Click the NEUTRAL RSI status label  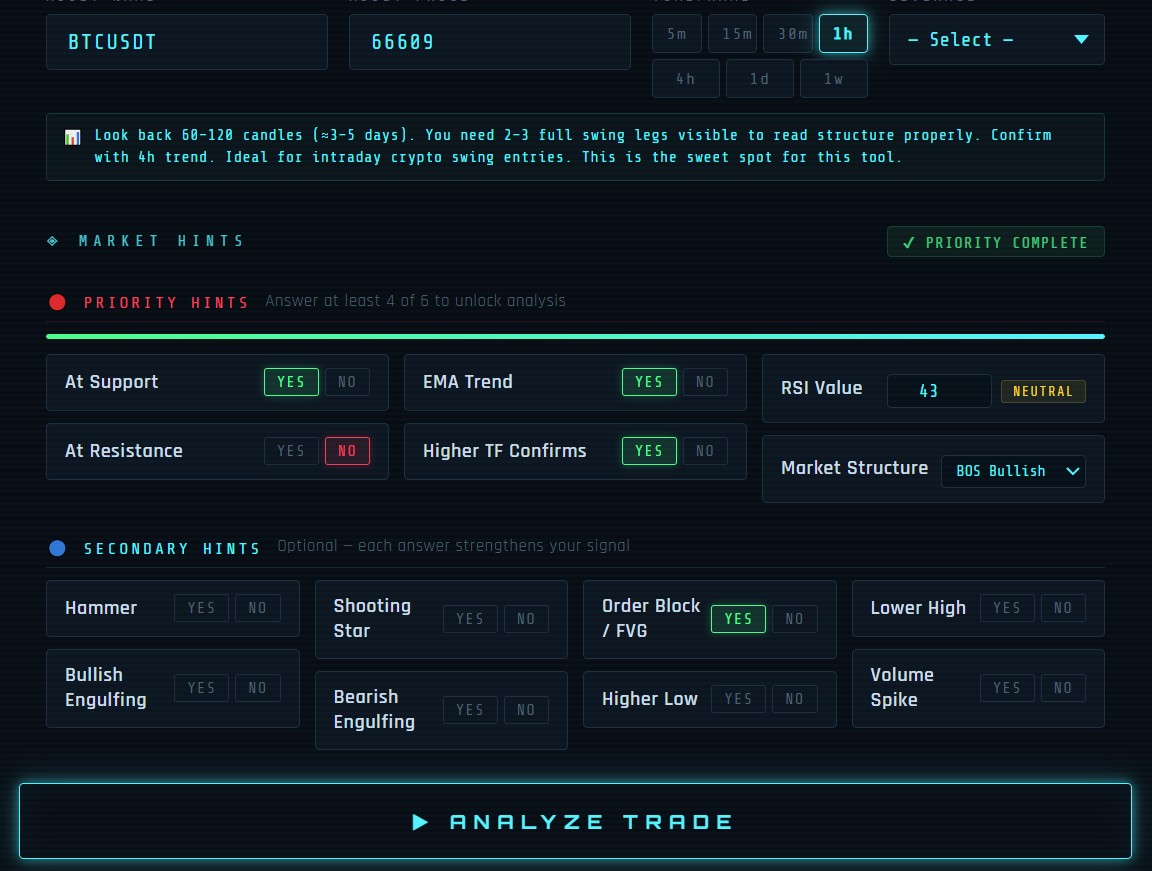coord(1043,391)
